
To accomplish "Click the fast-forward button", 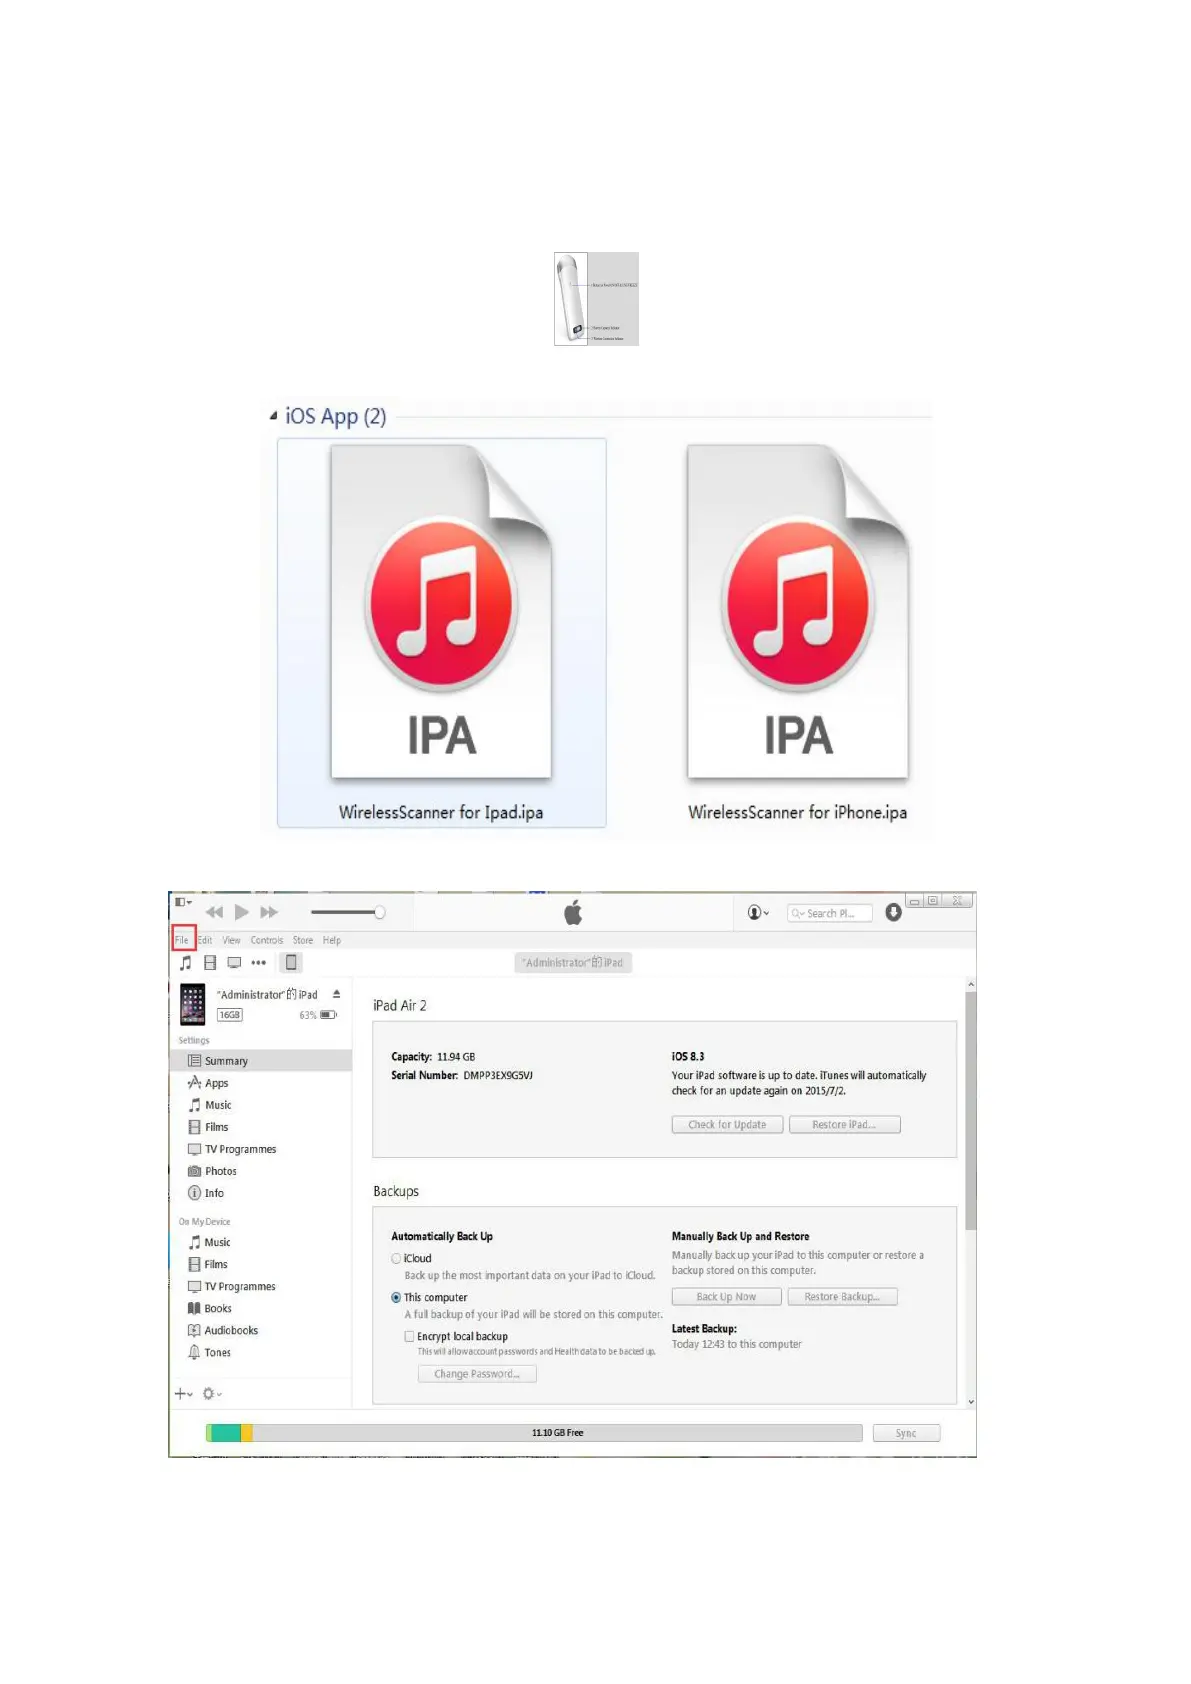I will tap(269, 912).
